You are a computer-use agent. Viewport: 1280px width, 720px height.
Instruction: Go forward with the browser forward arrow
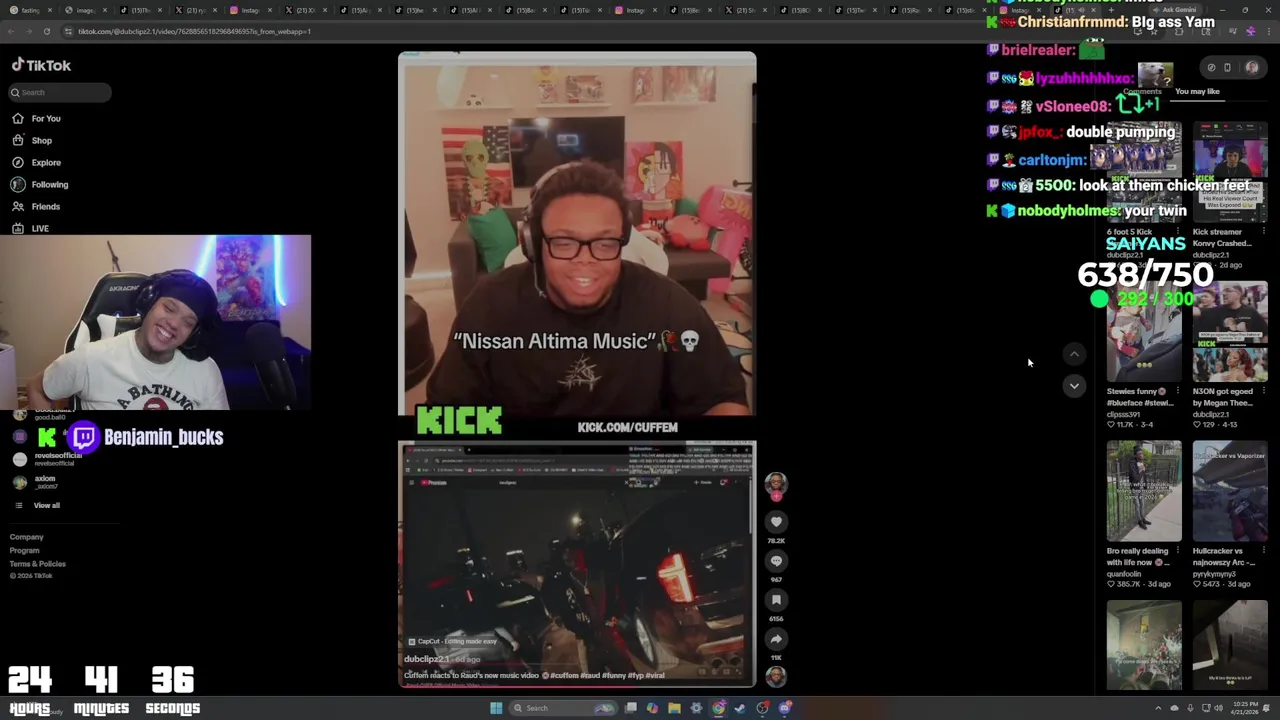(28, 31)
